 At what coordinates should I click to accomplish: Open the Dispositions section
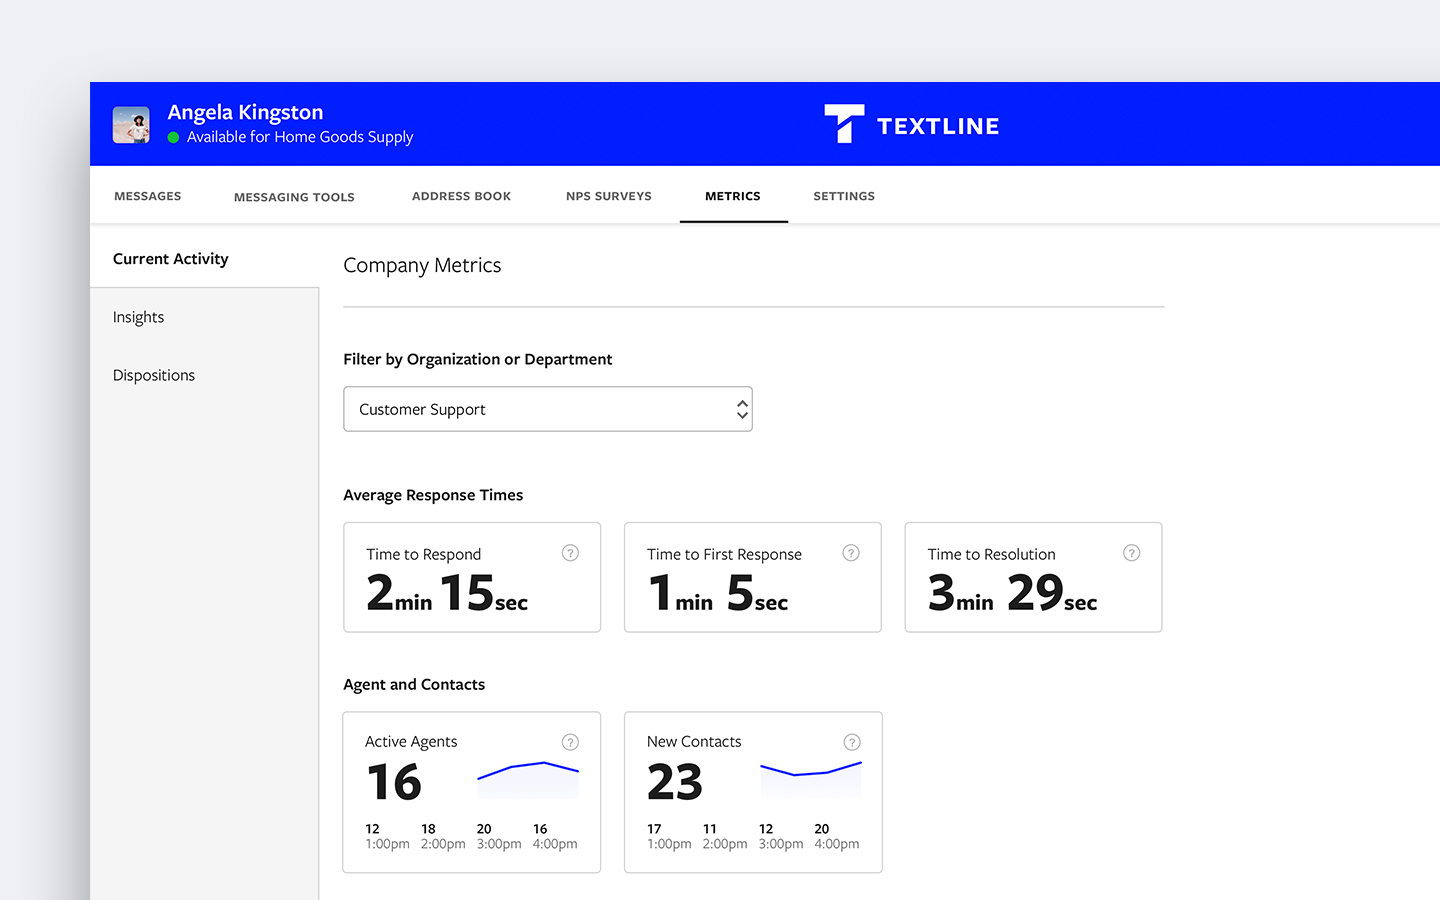tap(153, 375)
